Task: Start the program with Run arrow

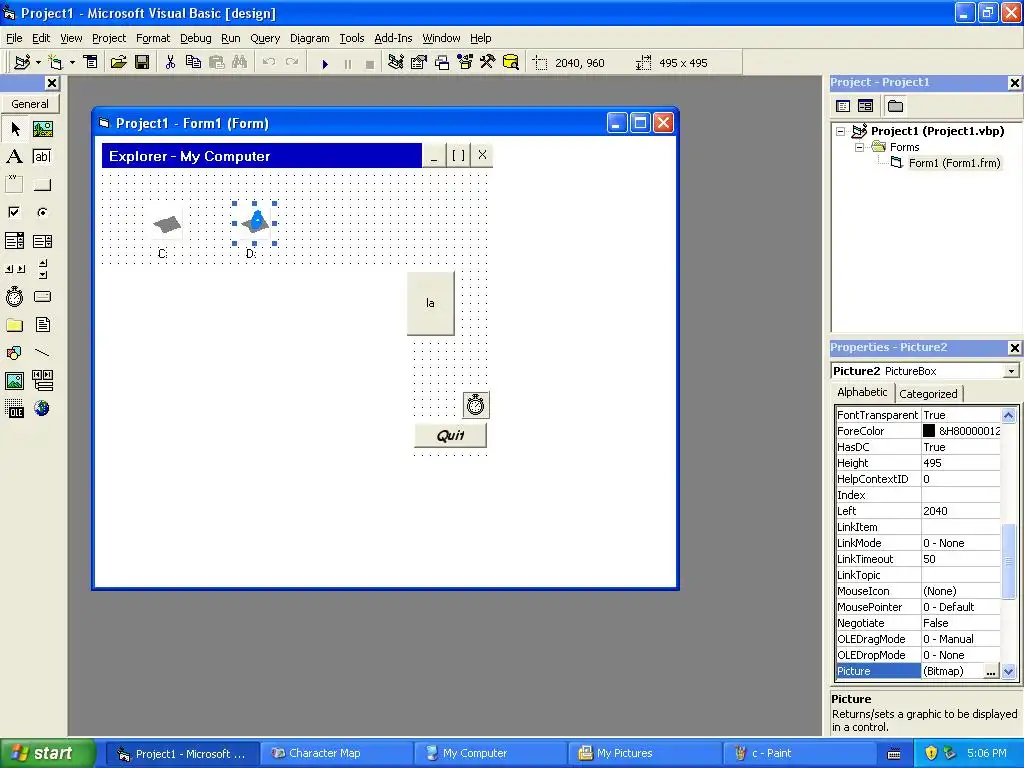Action: click(325, 63)
